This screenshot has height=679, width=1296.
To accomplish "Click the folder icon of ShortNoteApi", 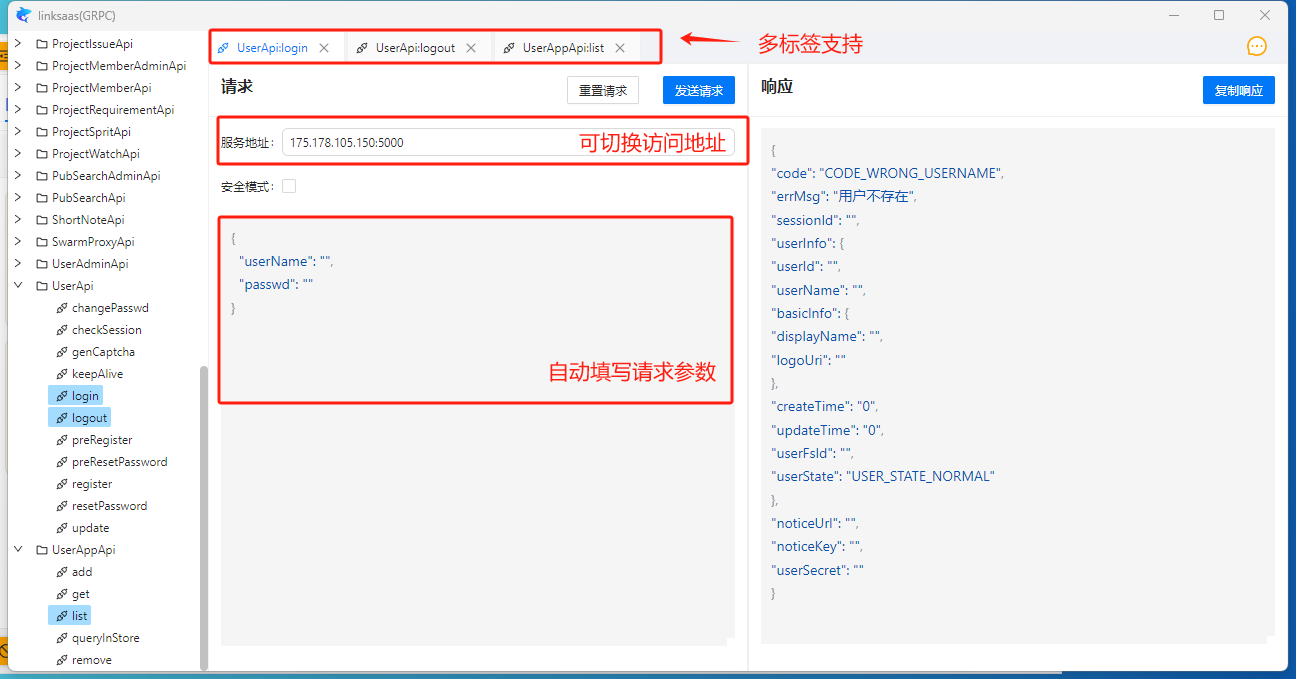I will [42, 220].
